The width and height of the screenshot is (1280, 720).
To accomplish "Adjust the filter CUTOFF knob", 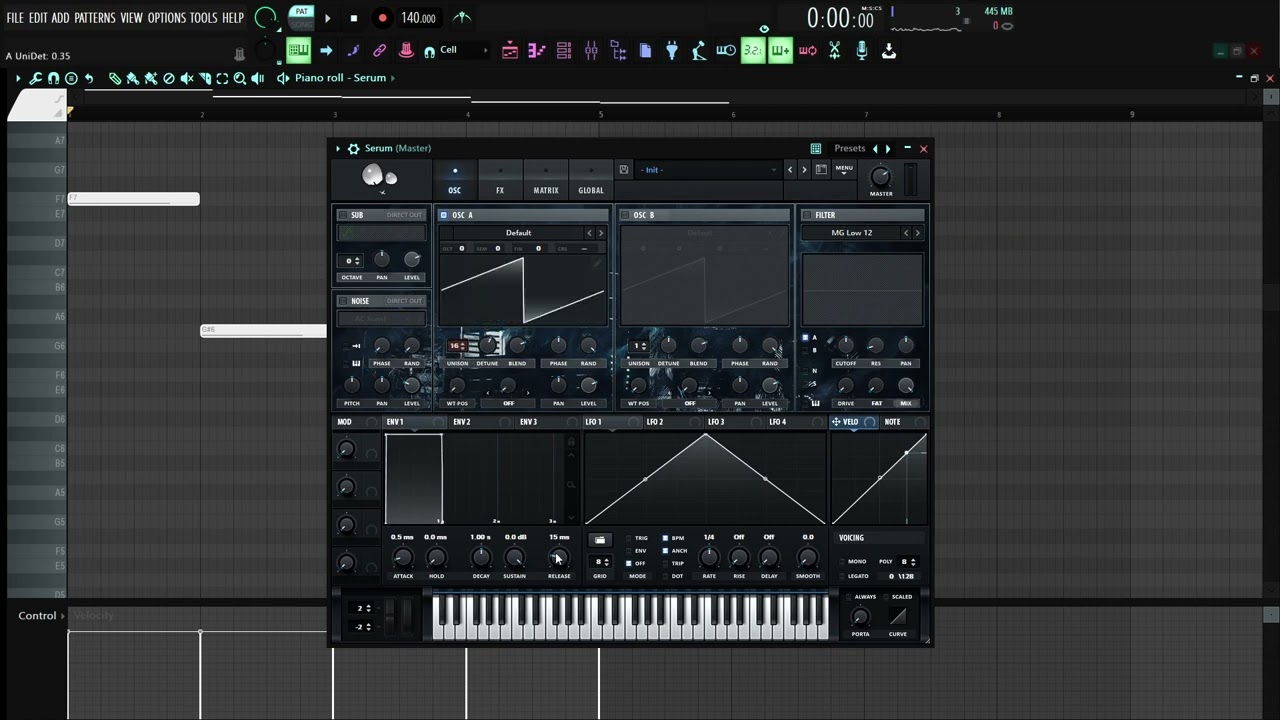I will 845,345.
